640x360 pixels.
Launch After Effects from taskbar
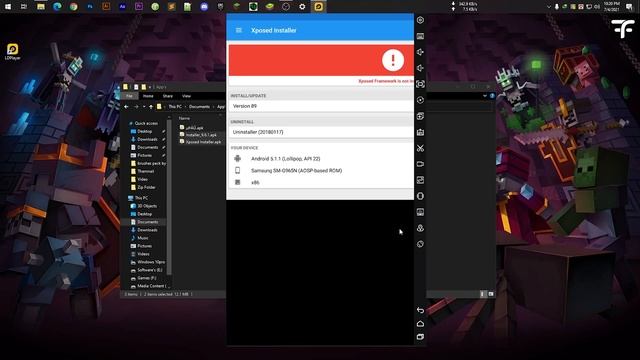[122, 7]
